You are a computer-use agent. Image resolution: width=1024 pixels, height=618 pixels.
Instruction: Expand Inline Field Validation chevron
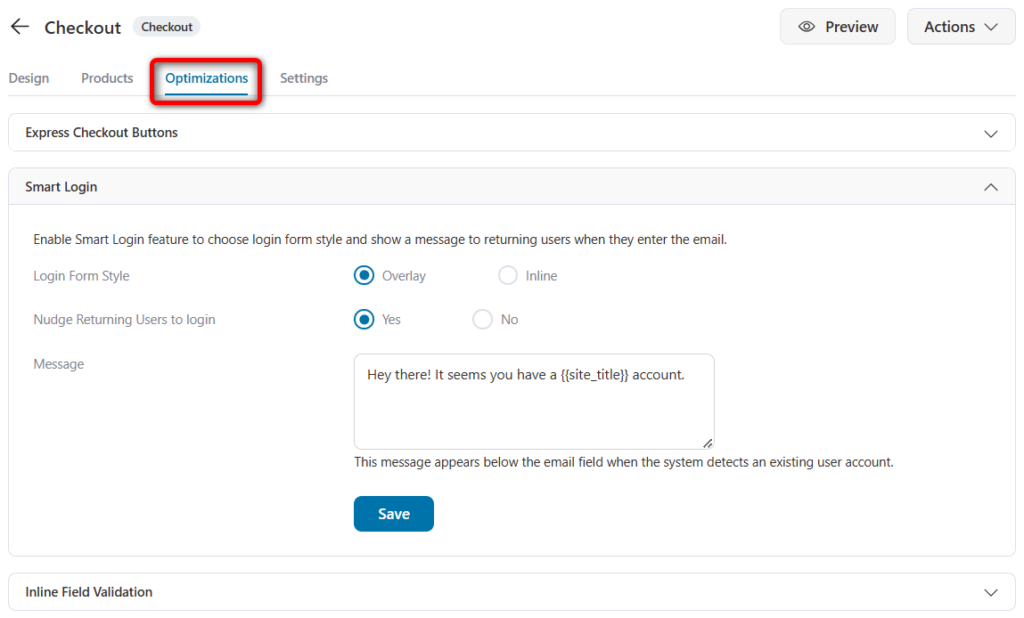pyautogui.click(x=991, y=593)
